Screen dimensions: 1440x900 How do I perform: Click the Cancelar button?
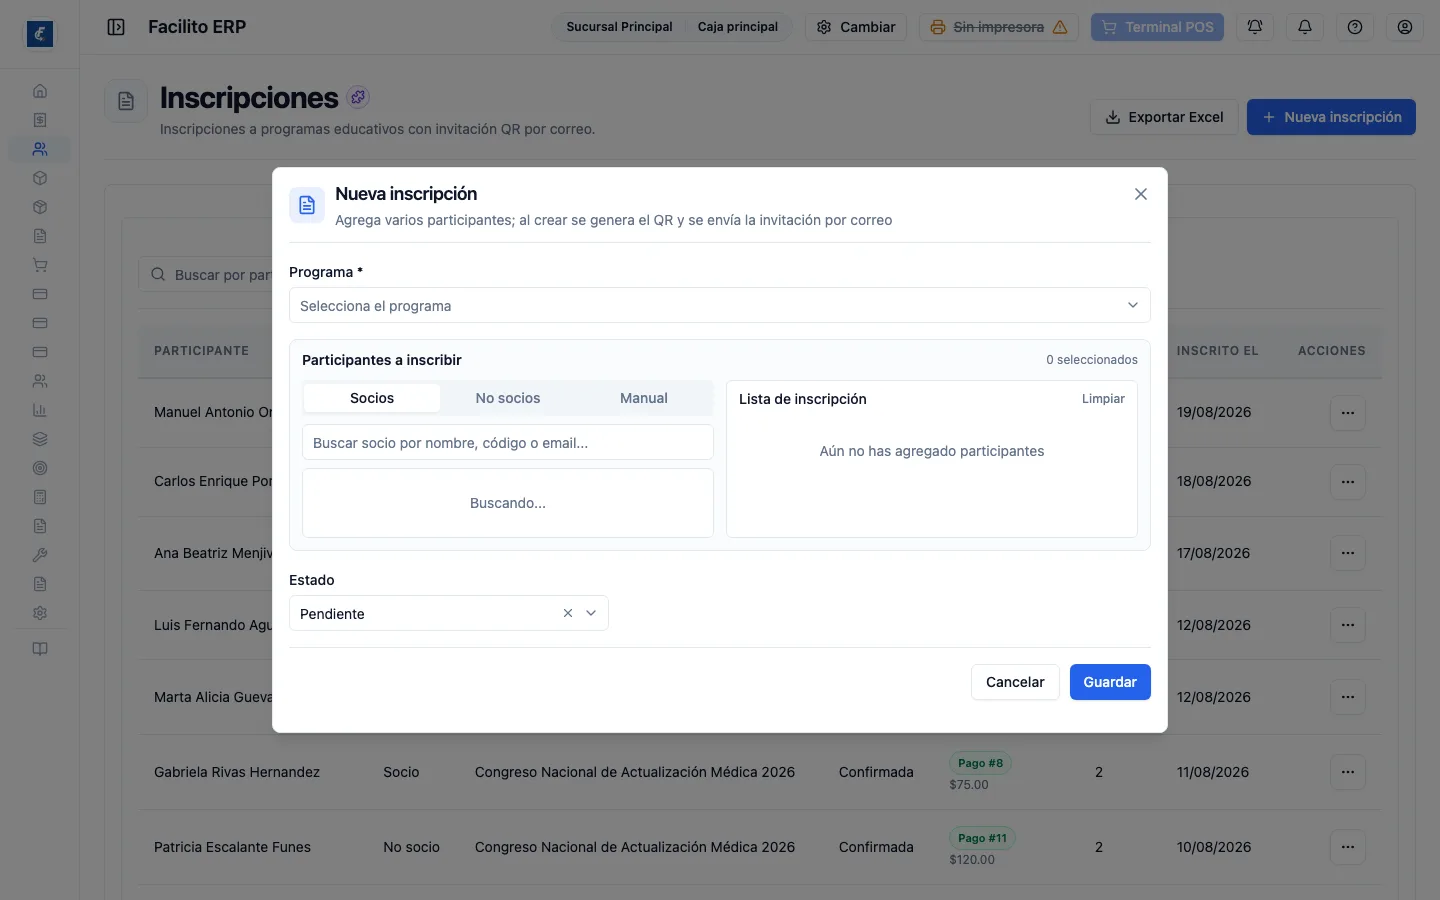pos(1015,682)
